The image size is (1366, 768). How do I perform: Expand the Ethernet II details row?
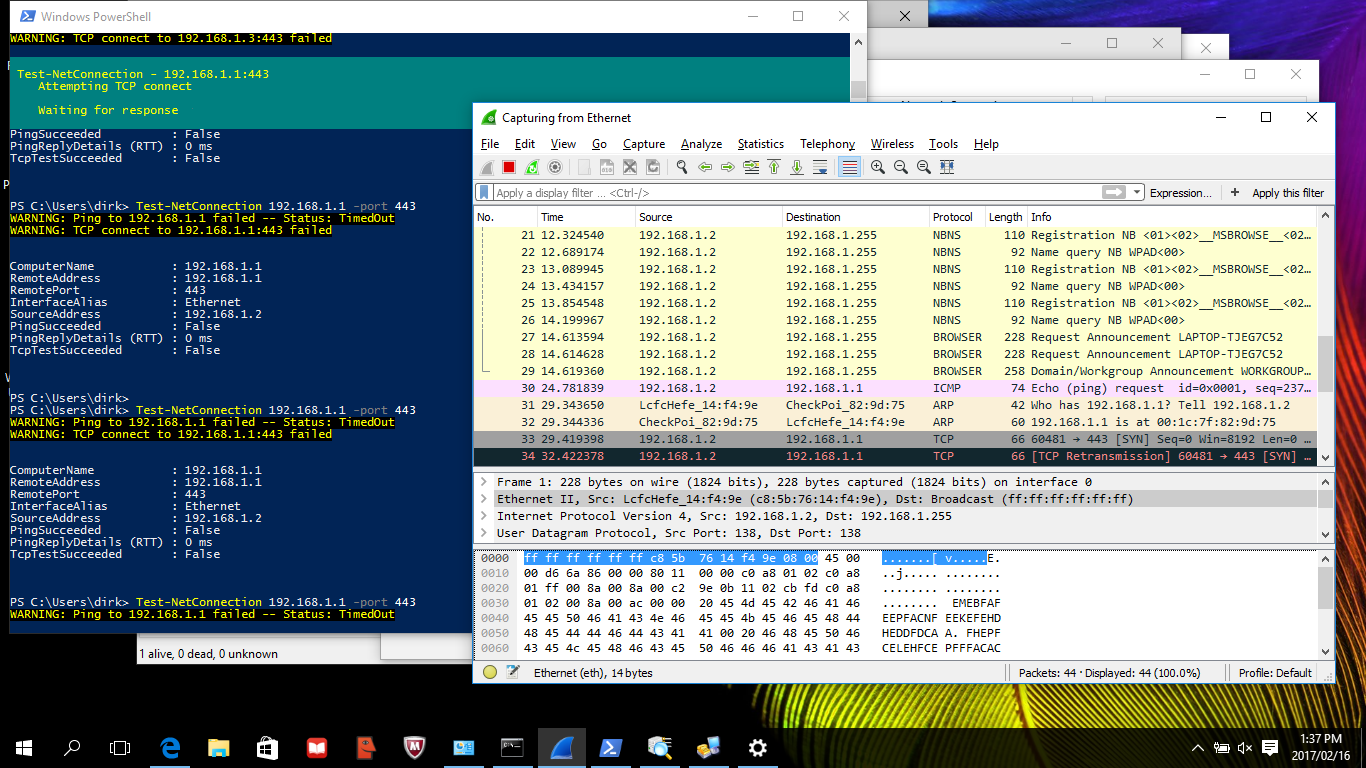coord(484,499)
